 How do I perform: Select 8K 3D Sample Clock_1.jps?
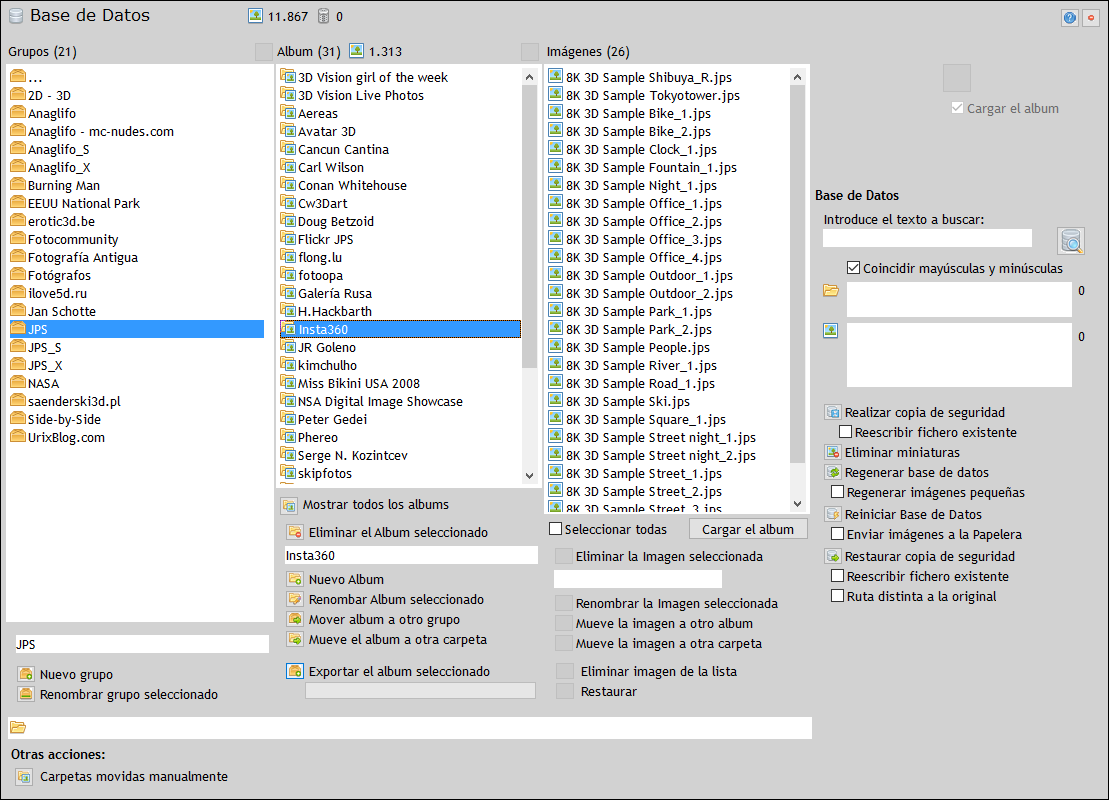pyautogui.click(x=641, y=150)
